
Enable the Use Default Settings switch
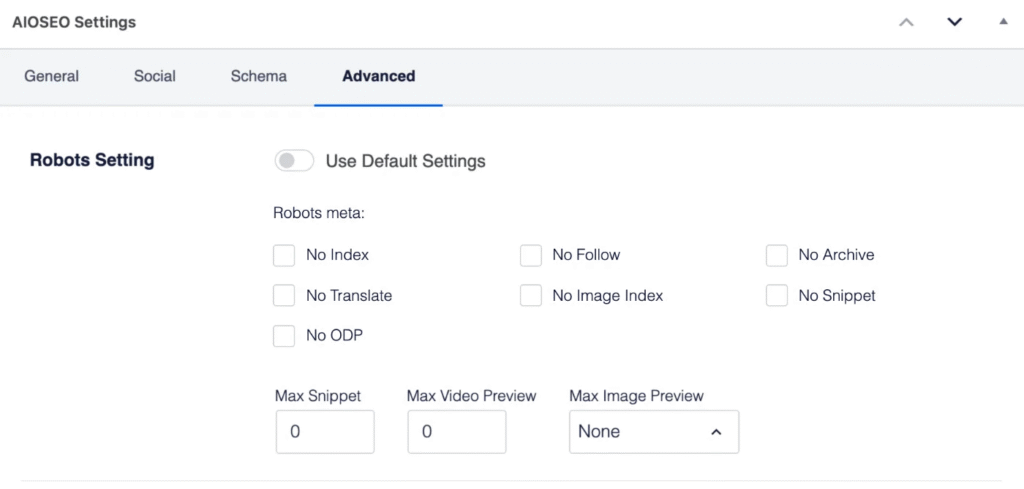click(294, 161)
